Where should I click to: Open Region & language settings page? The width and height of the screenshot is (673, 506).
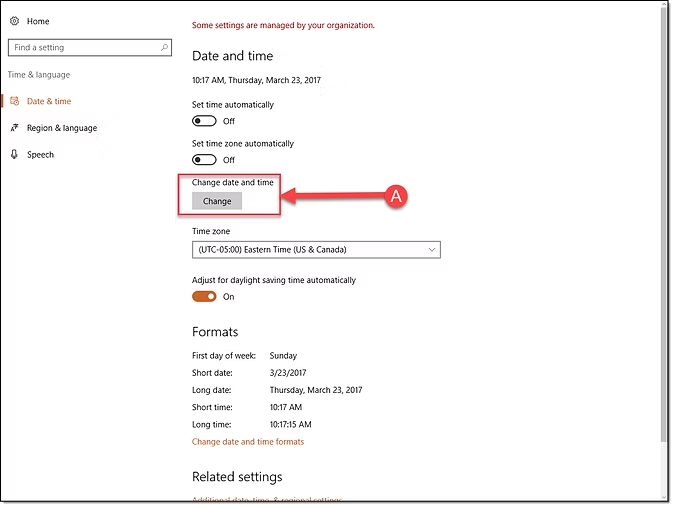point(61,128)
